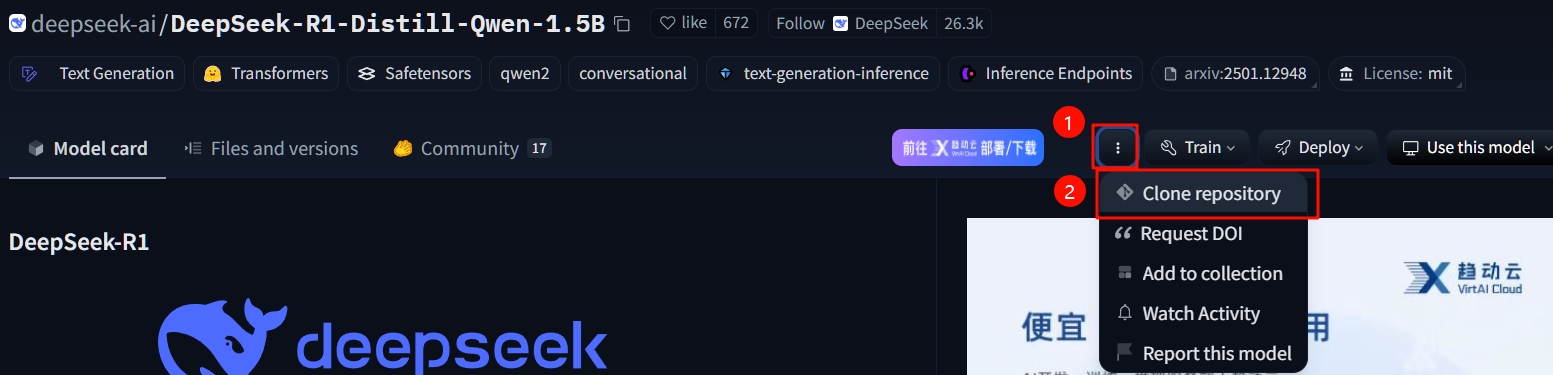Switch to the Files and versions tab
This screenshot has height=375, width=1553.
pyautogui.click(x=271, y=149)
